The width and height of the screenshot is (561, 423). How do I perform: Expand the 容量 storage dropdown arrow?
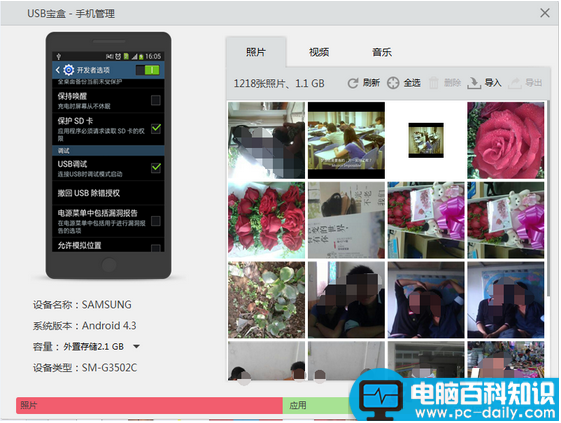[x=136, y=346]
